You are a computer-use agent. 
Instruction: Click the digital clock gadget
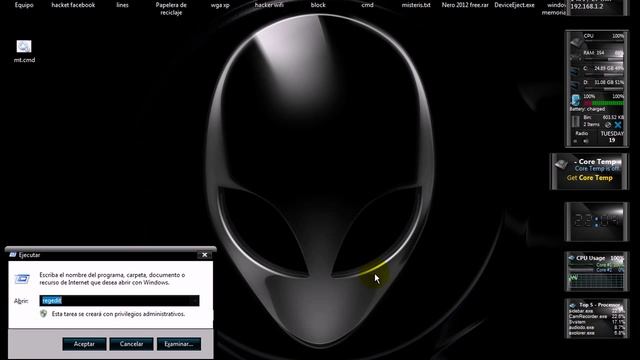[596, 222]
